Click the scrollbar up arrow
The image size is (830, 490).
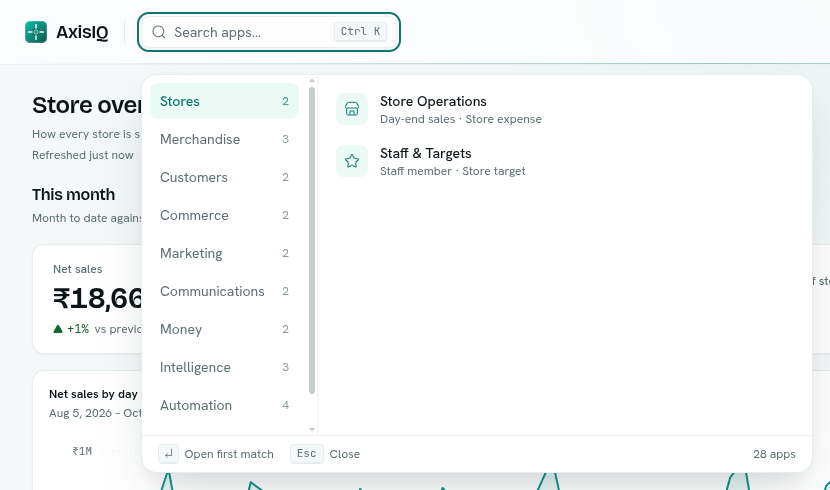[x=312, y=81]
